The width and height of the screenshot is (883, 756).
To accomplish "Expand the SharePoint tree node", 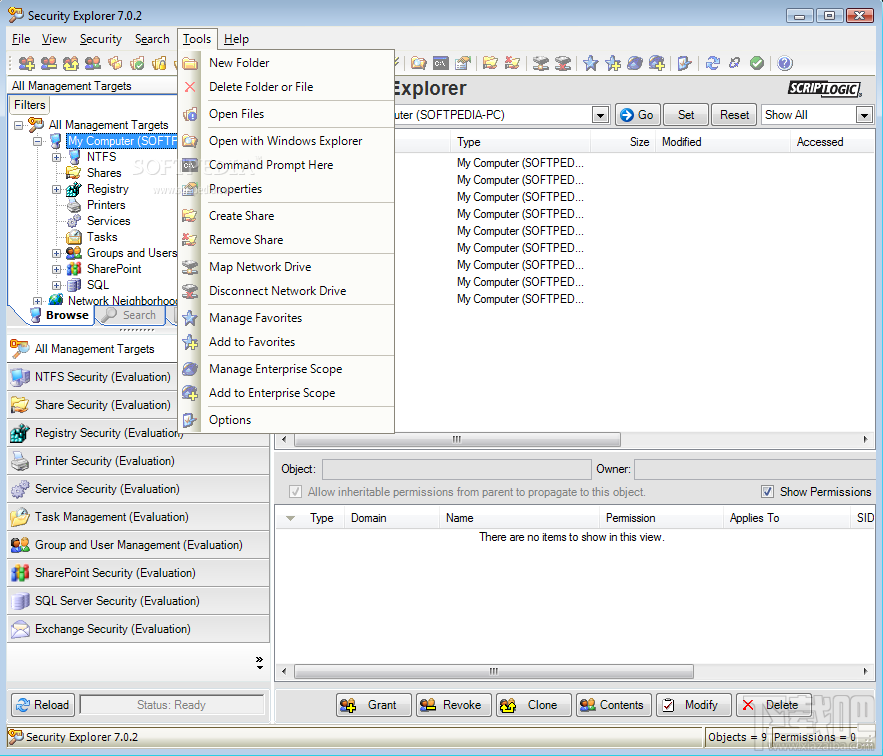I will pos(56,269).
